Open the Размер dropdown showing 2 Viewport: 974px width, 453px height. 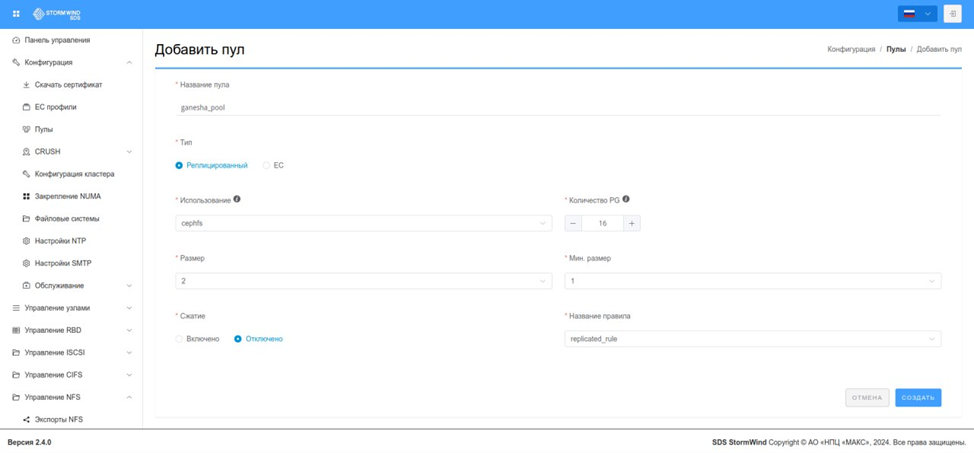(363, 281)
